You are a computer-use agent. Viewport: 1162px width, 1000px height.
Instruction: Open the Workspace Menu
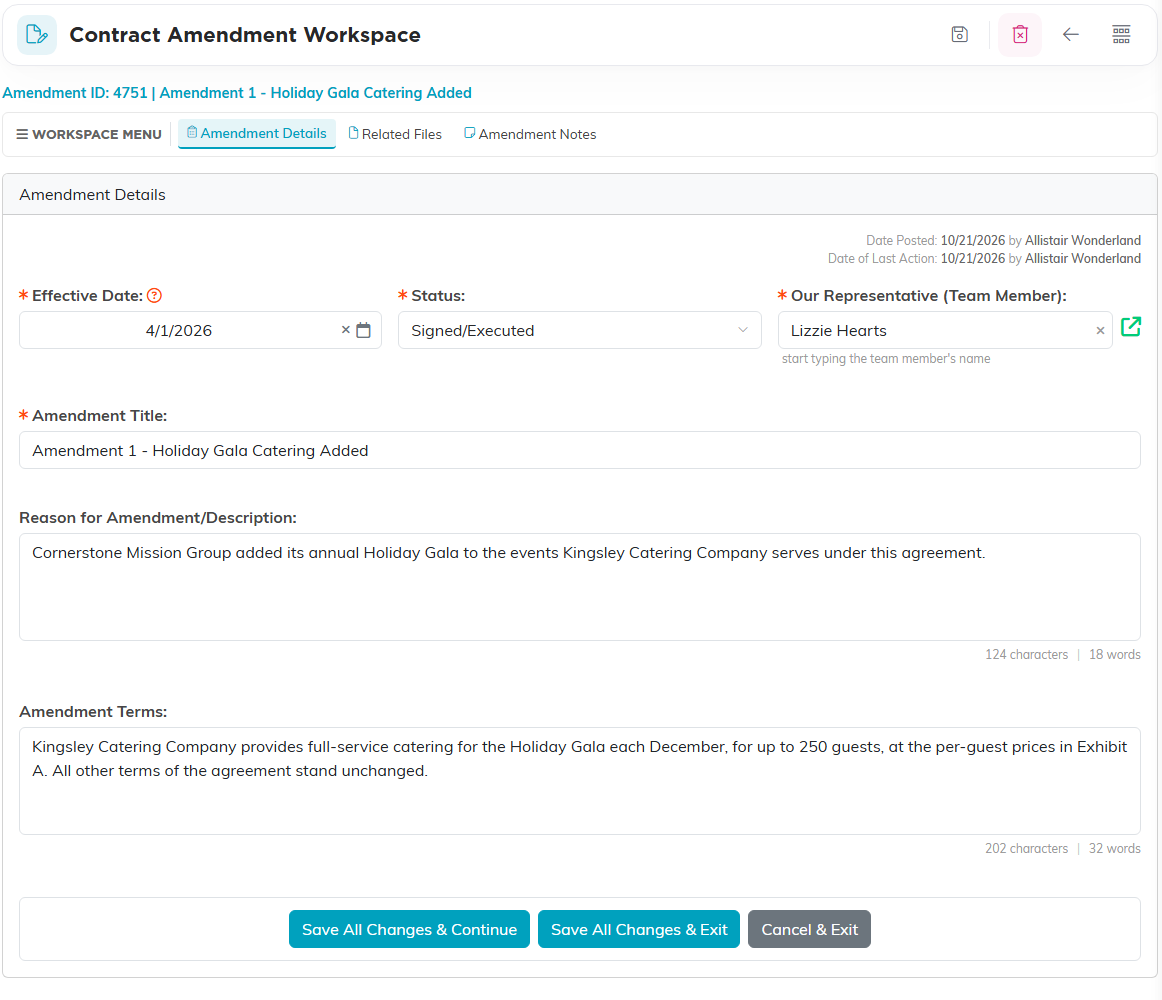pos(89,134)
